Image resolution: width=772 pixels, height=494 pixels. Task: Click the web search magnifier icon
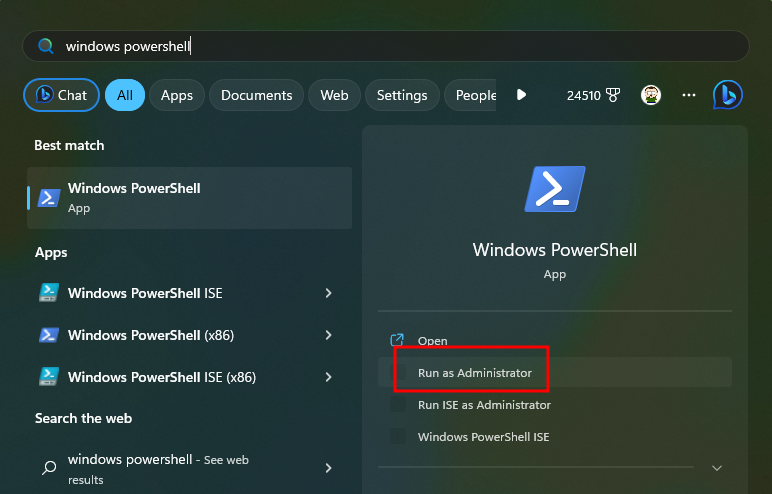pos(49,467)
